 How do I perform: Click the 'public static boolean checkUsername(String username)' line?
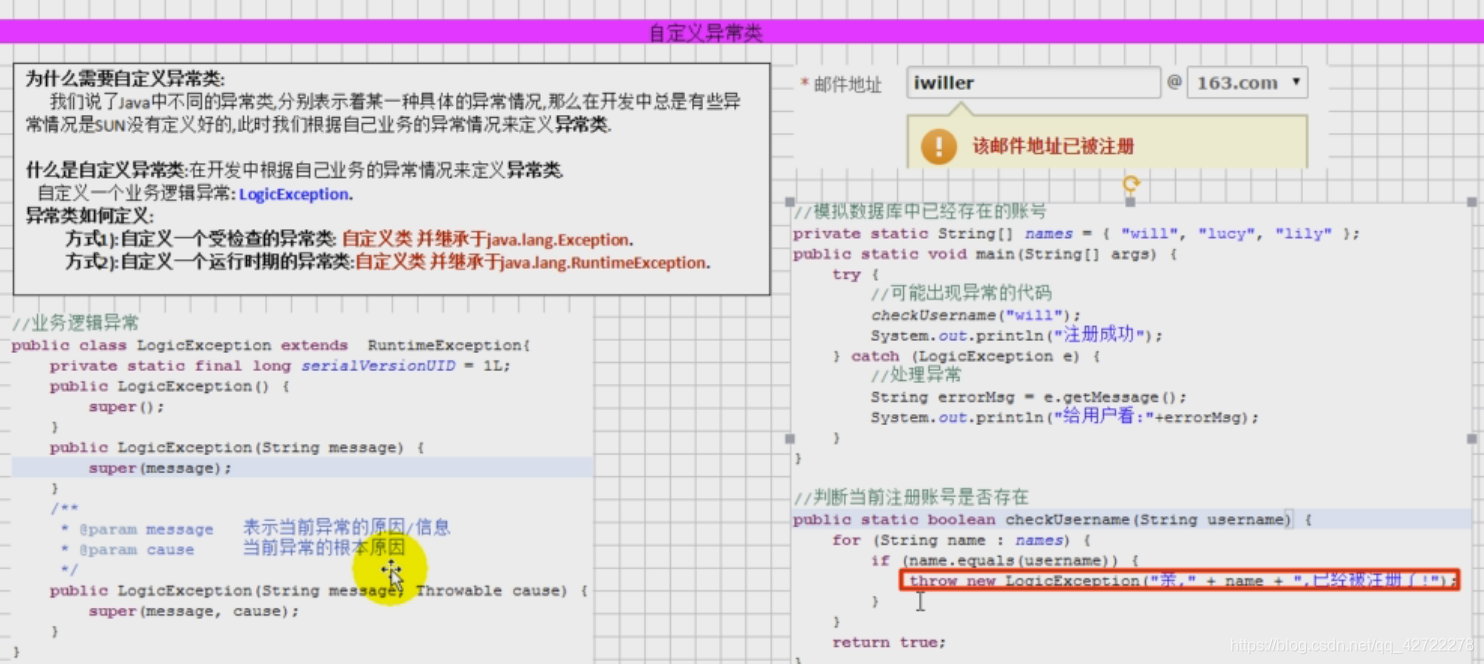point(1052,519)
